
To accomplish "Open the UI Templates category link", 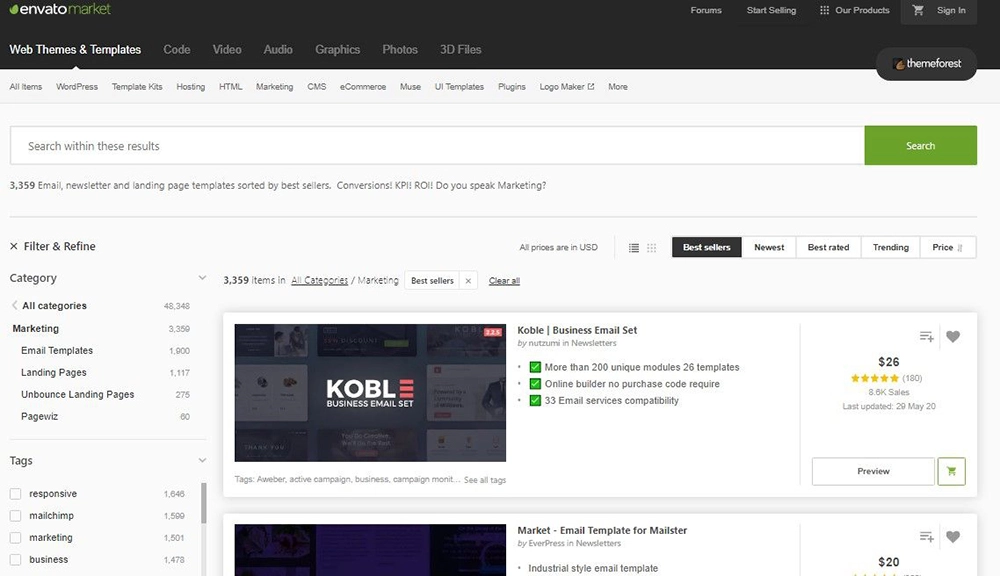I will click(459, 87).
